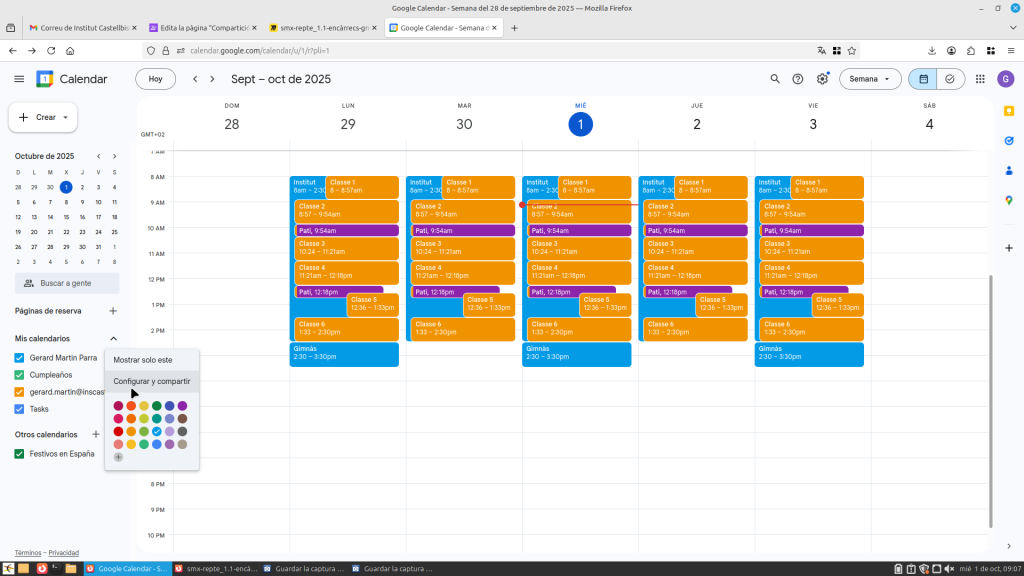1024x576 pixels.
Task: Open the settings gear menu
Action: click(x=822, y=79)
